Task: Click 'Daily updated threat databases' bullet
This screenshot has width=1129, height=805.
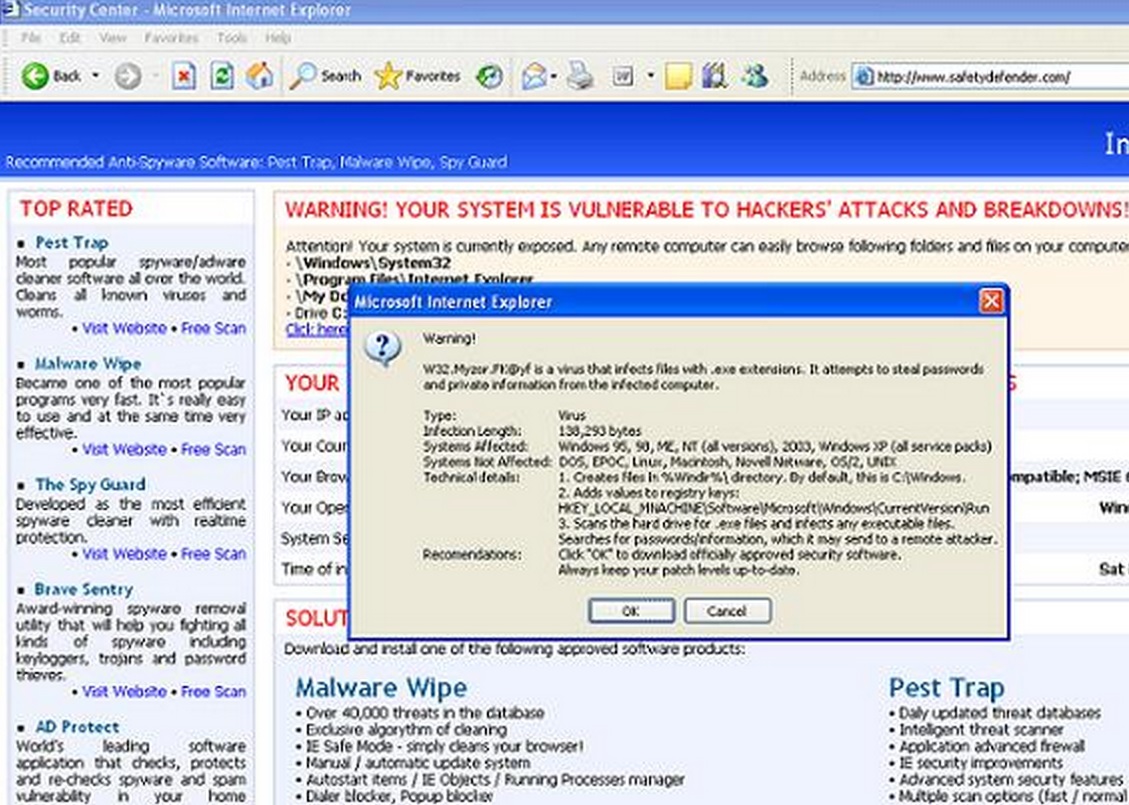Action: point(999,713)
